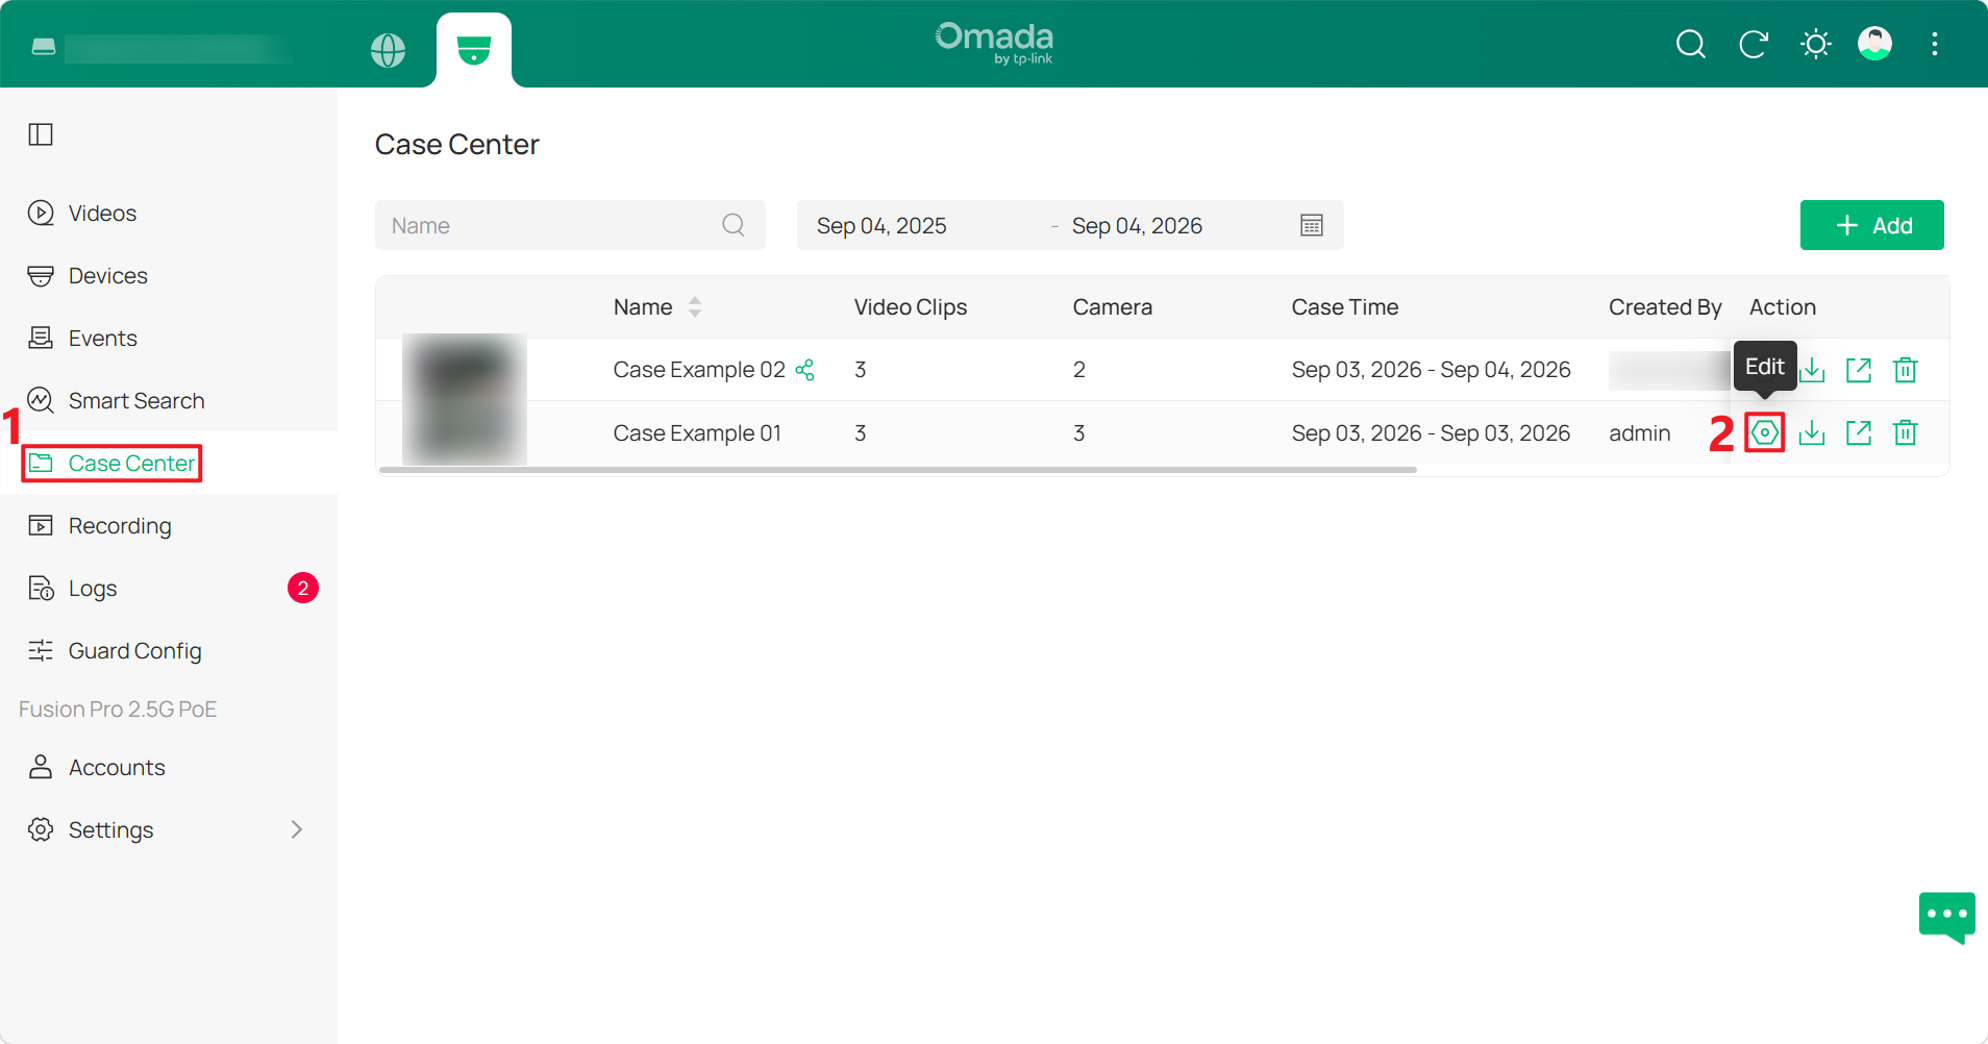Viewport: 1988px width, 1044px height.
Task: Export/share Case Example 02
Action: tap(1858, 370)
